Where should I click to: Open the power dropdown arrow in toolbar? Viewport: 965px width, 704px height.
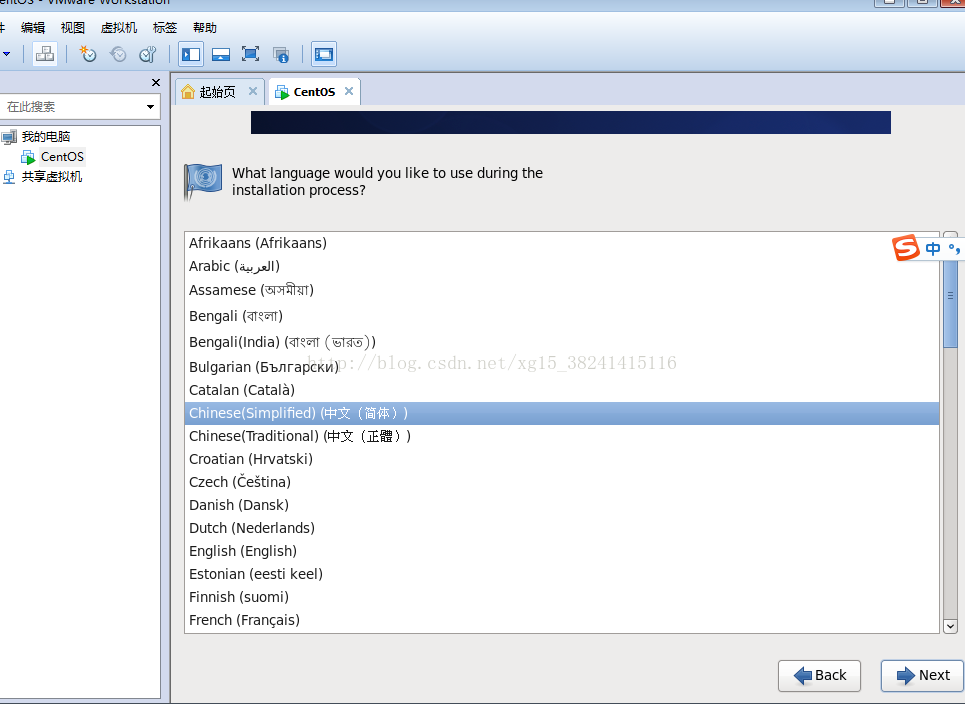click(7, 54)
